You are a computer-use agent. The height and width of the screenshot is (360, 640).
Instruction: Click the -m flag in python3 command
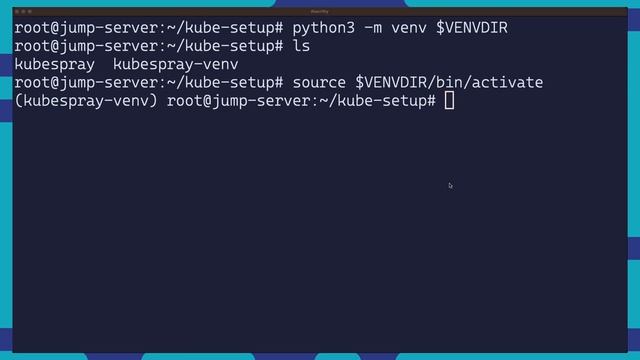point(373,28)
